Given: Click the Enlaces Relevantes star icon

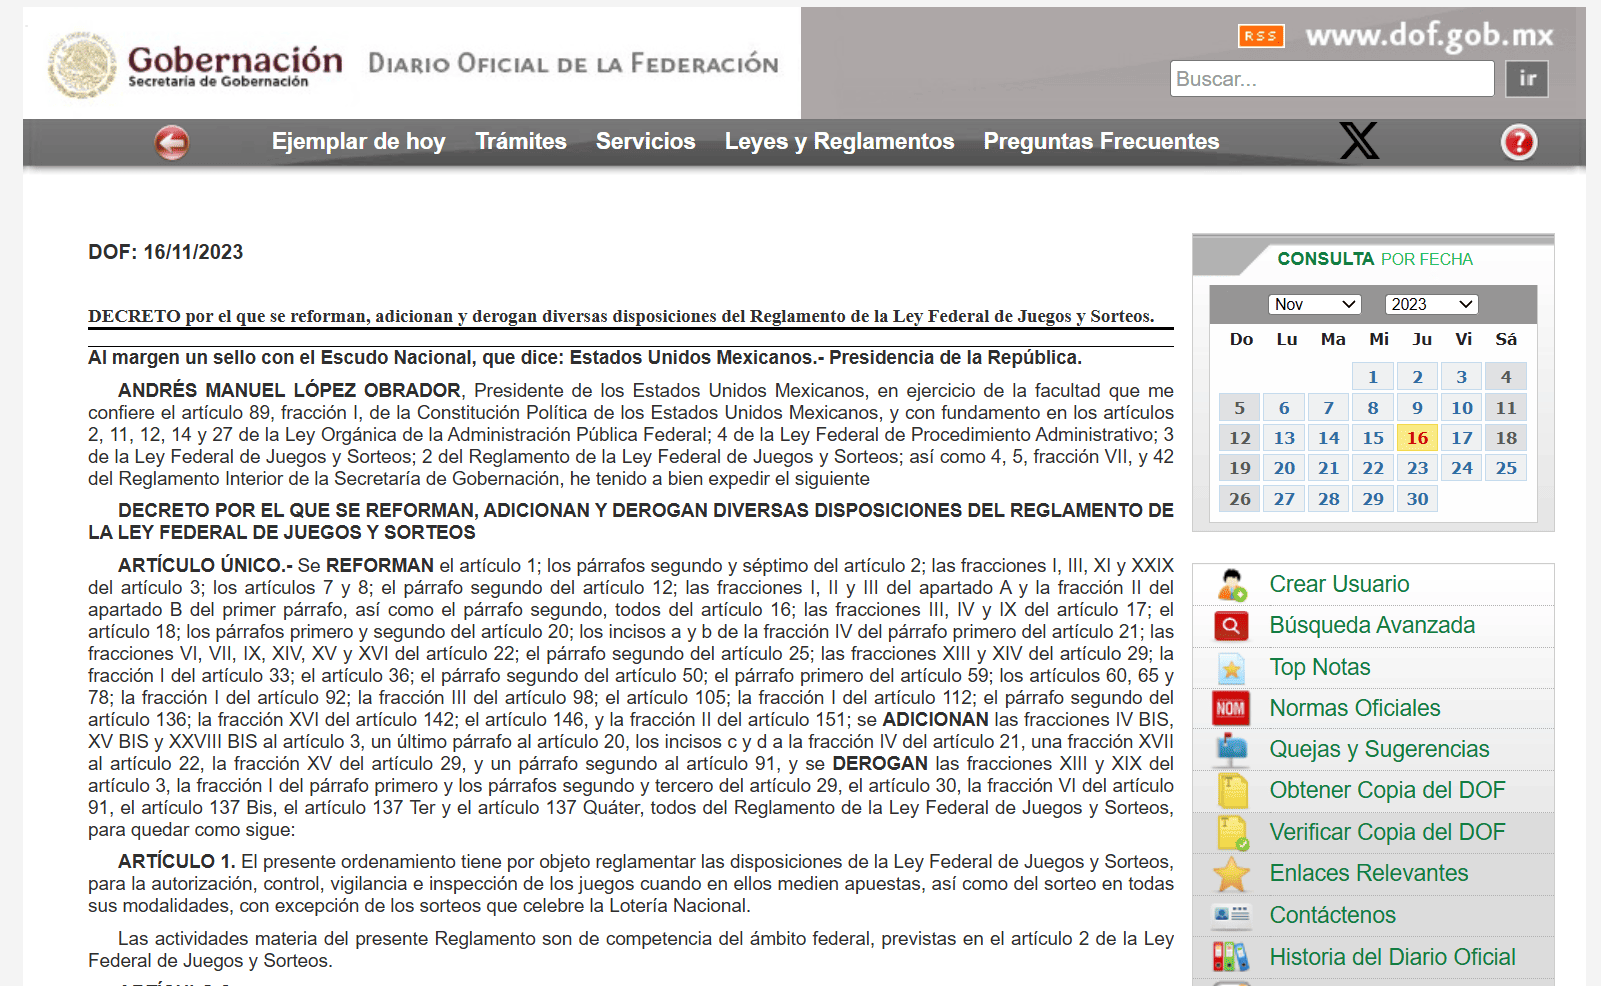Looking at the screenshot, I should pos(1231,874).
